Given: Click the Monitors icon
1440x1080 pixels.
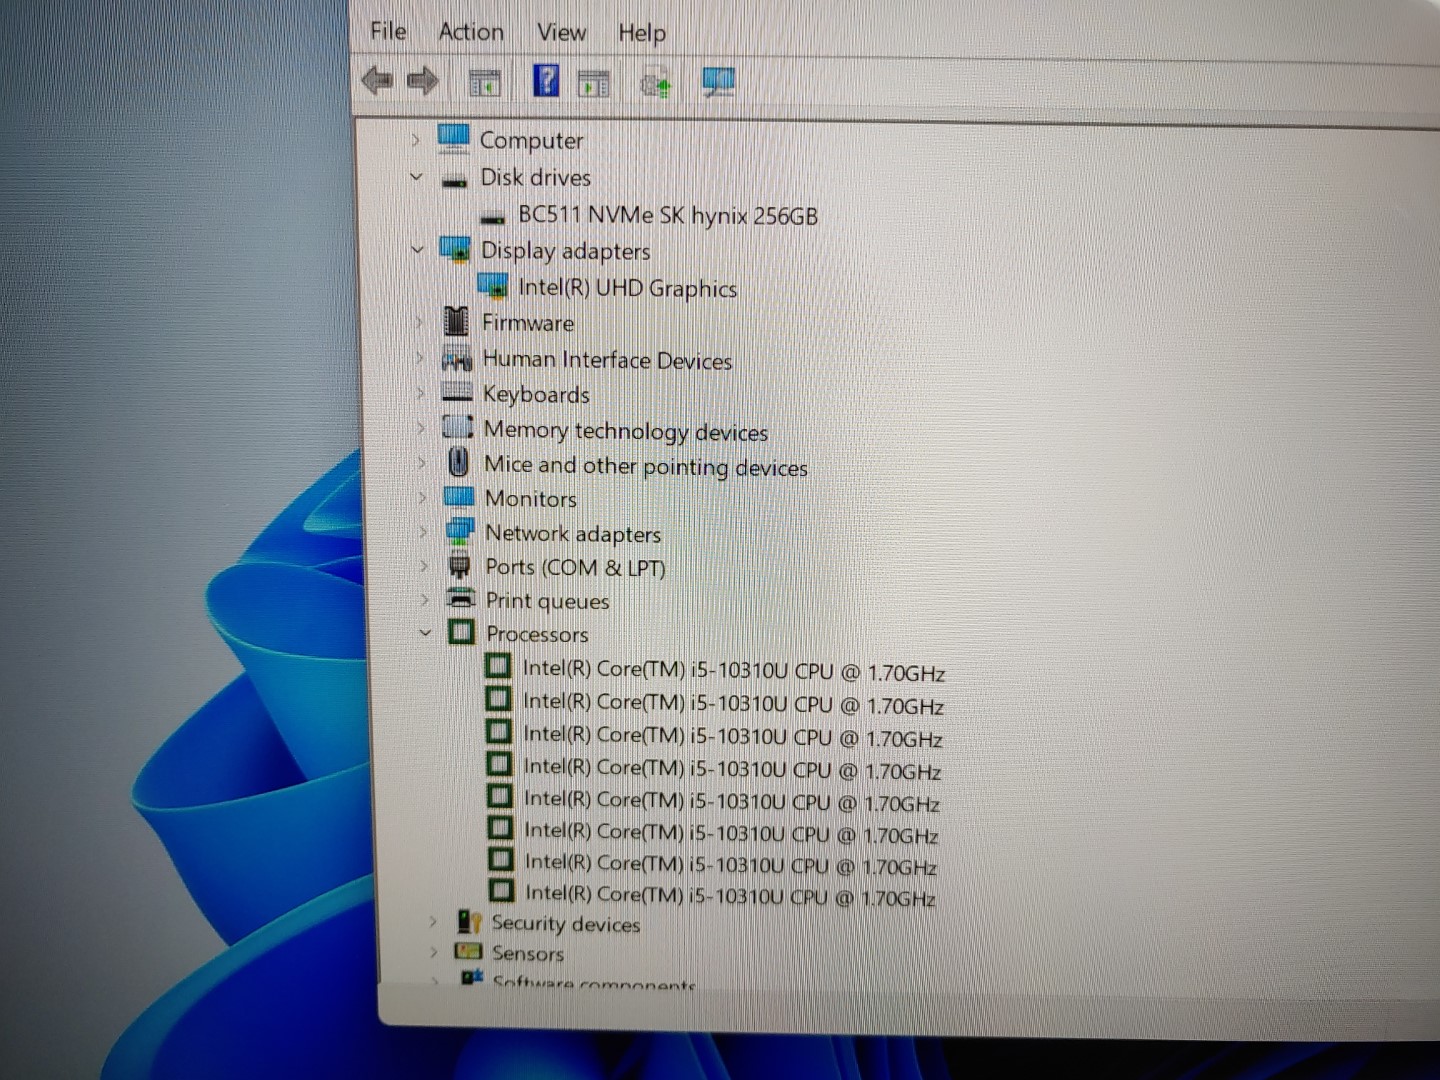Looking at the screenshot, I should pos(459,496).
